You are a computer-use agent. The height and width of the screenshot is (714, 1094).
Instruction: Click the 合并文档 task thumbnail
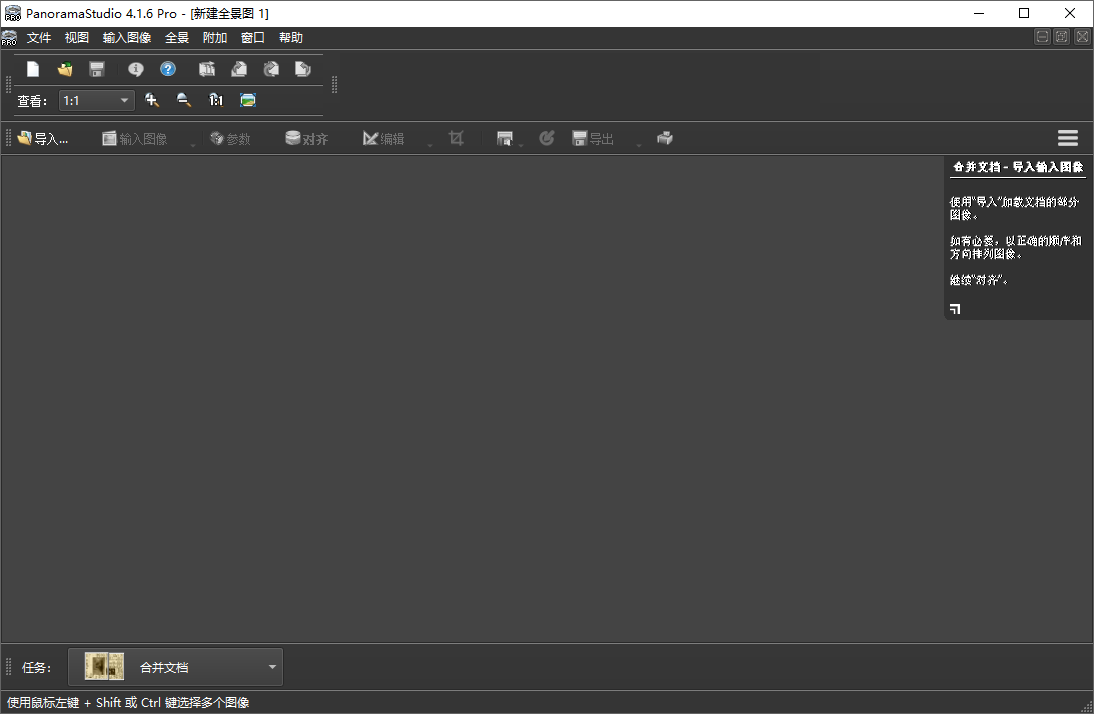(104, 667)
